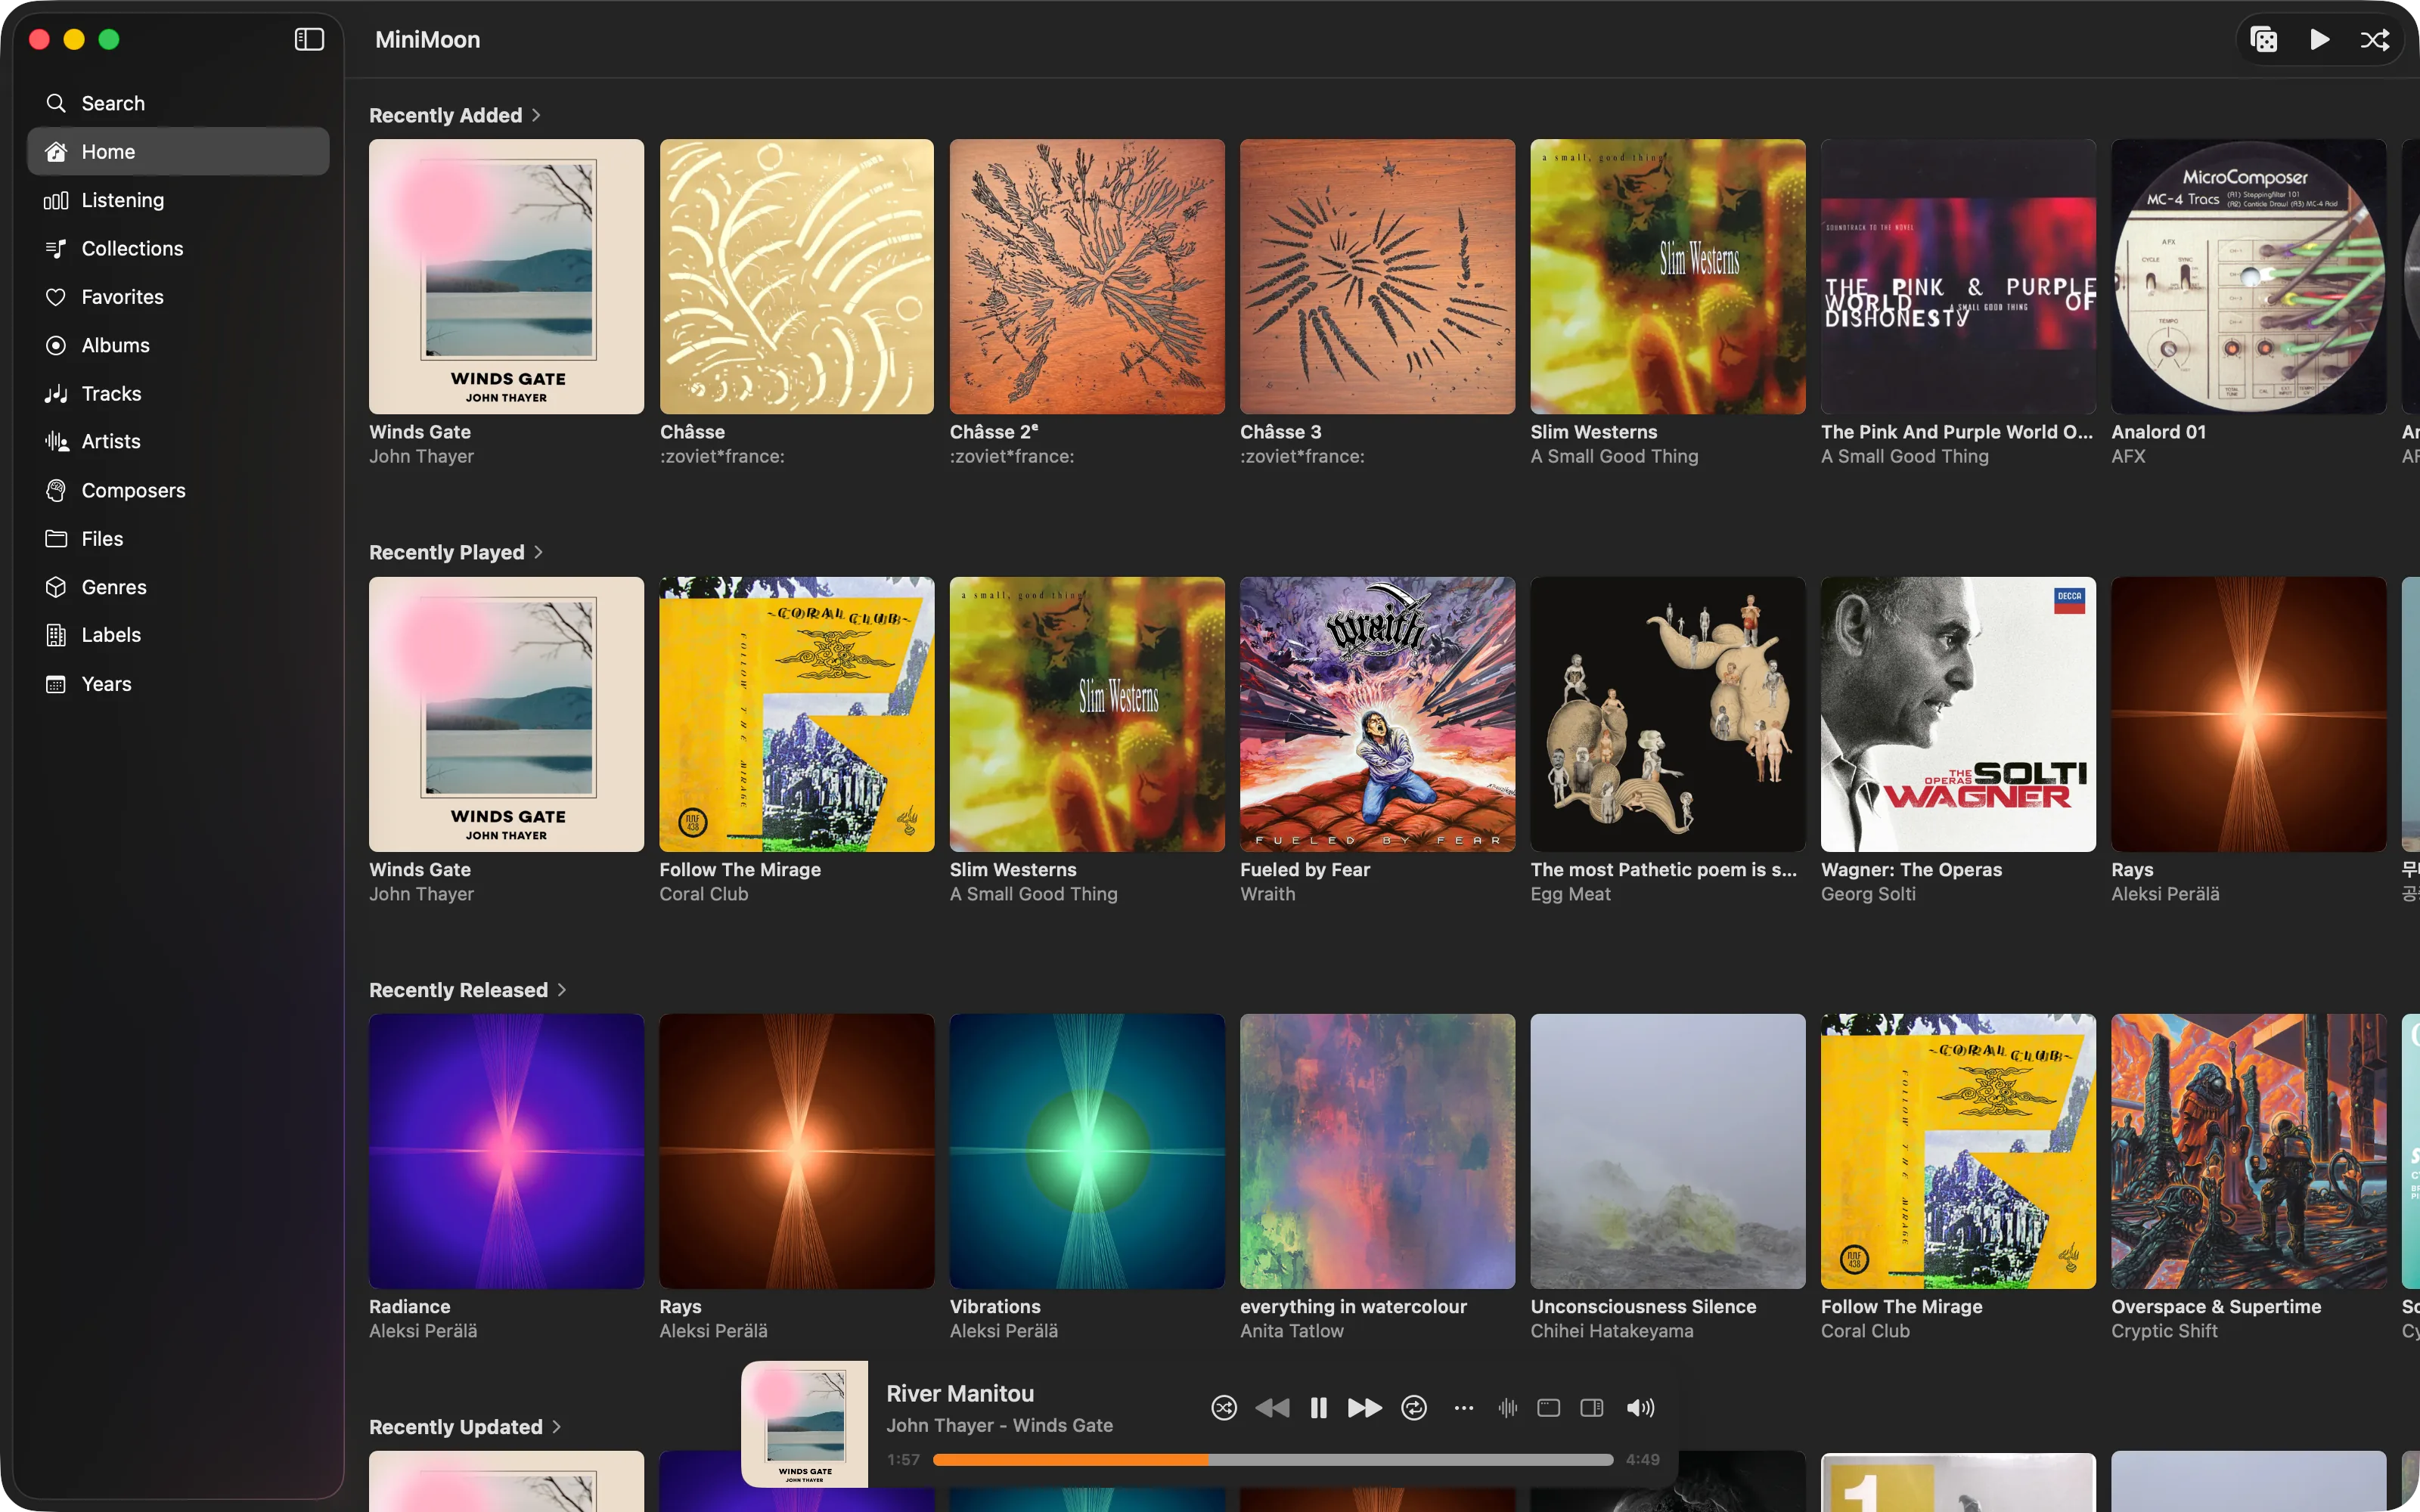
Task: Click the now-playing album art in the player
Action: (x=805, y=1424)
